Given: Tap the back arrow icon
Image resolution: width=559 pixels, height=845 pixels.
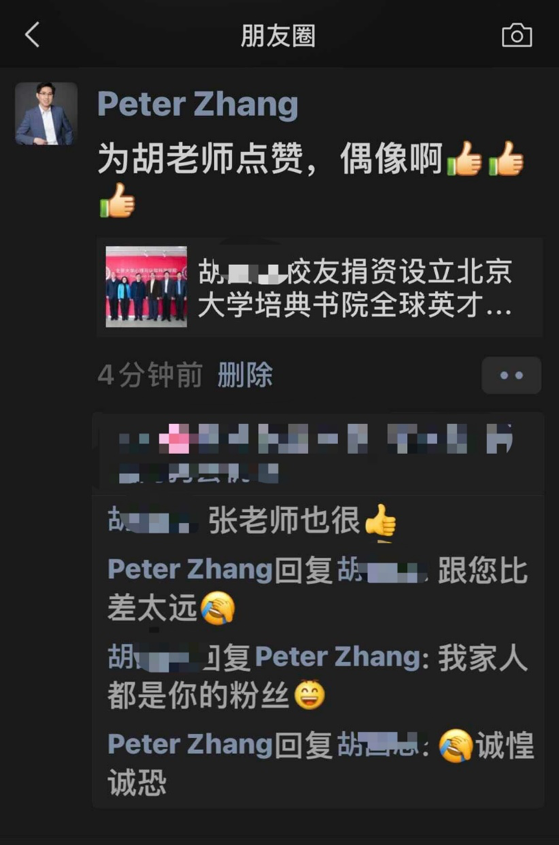Looking at the screenshot, I should click(32, 35).
